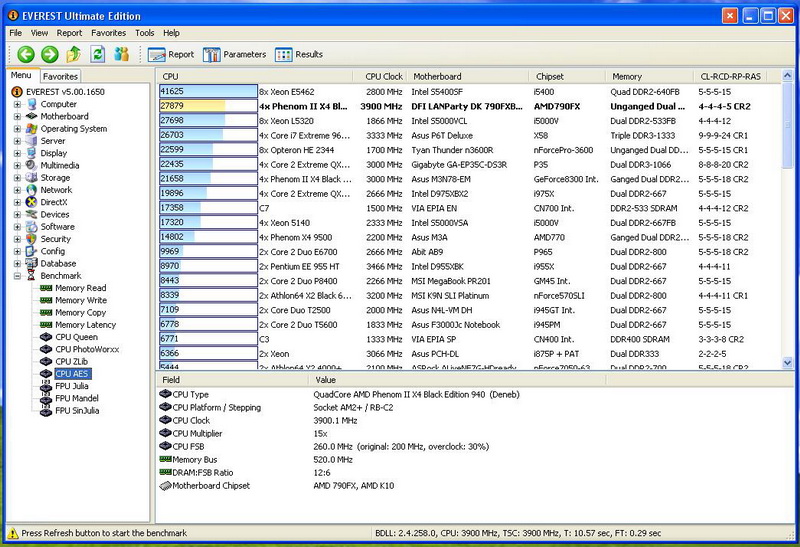Expand the Storage tree node
Viewport: 800px width, 547px height.
(x=17, y=178)
